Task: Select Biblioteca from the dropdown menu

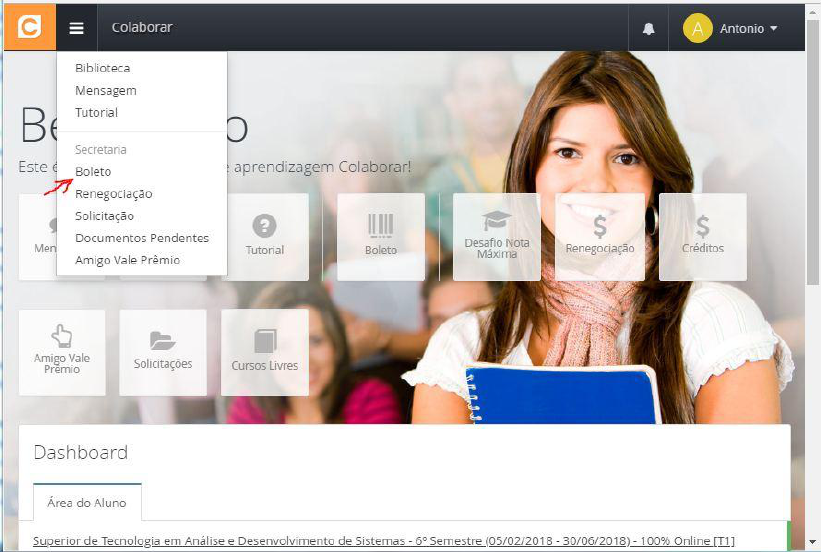Action: [x=102, y=68]
